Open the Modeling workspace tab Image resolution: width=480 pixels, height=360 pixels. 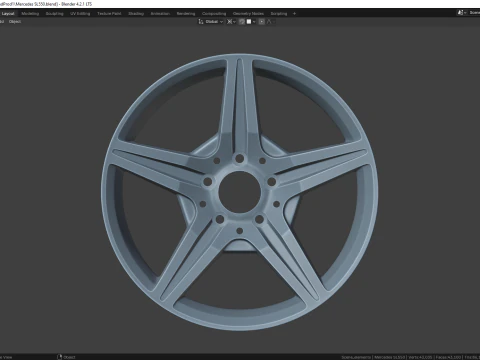coord(30,14)
